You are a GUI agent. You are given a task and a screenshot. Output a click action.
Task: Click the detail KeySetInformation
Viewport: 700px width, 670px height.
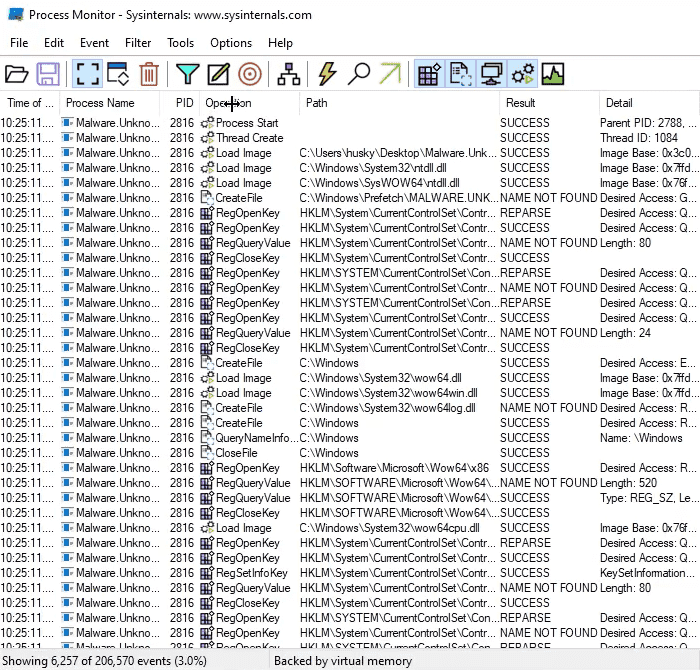click(647, 573)
